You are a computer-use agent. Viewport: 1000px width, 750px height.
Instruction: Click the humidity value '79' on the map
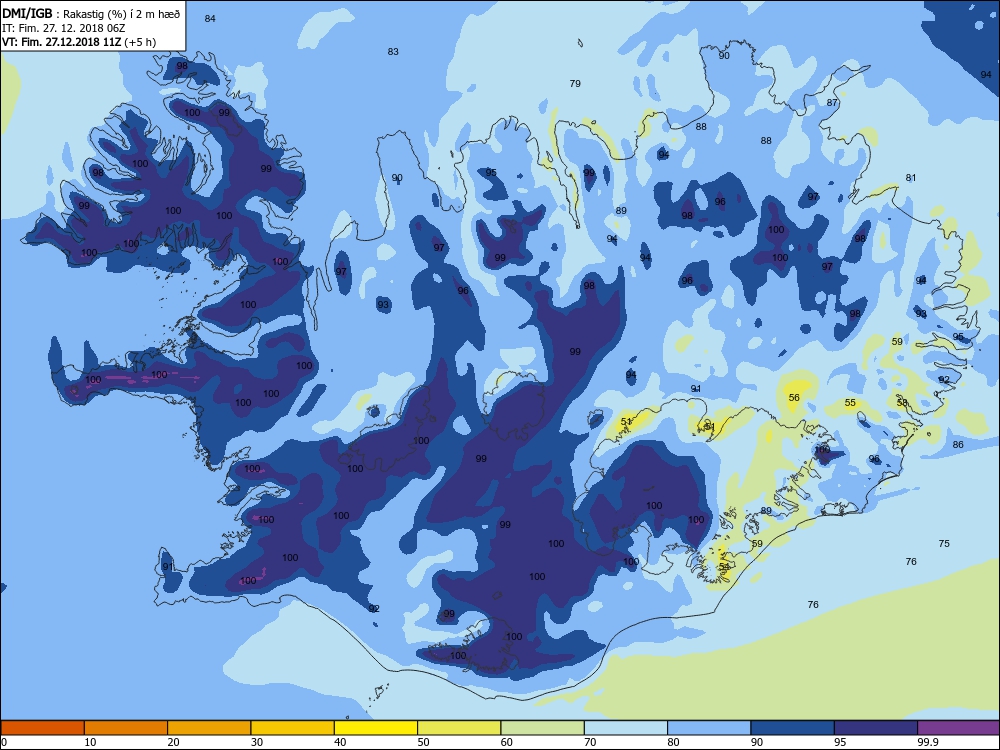coord(575,84)
